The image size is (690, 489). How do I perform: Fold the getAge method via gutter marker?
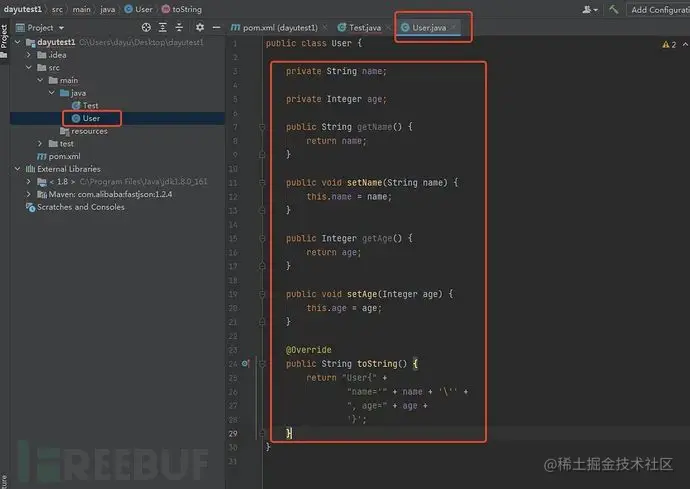(x=262, y=239)
